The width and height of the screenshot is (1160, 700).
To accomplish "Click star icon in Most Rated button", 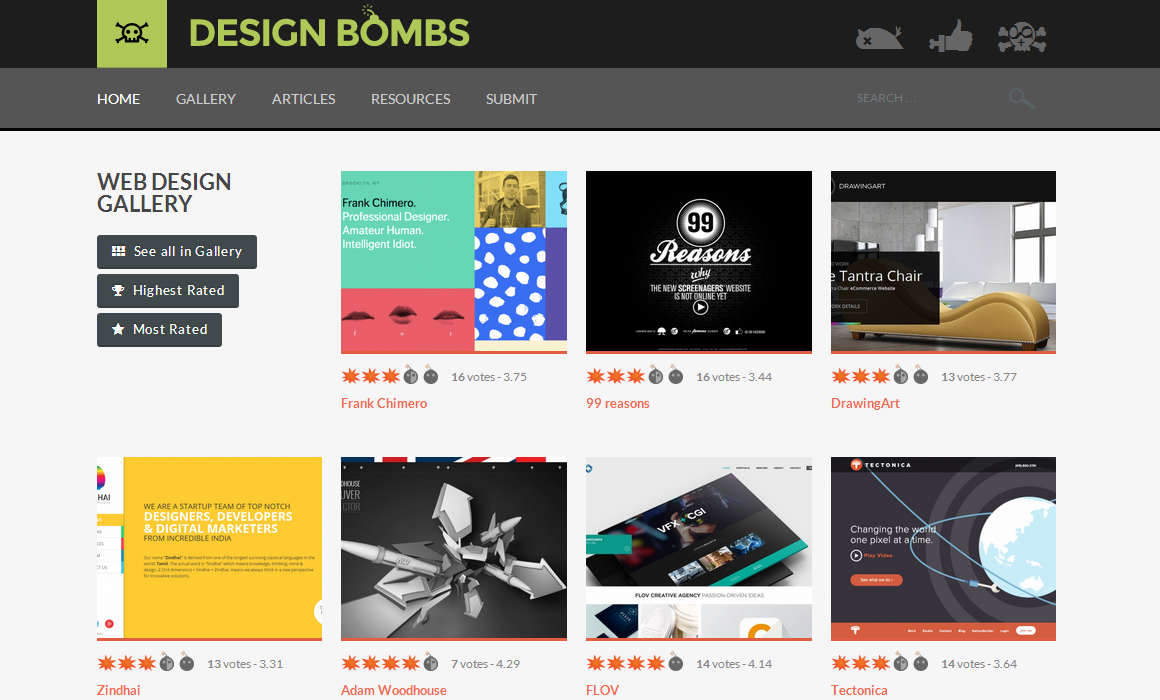I will click(x=118, y=329).
